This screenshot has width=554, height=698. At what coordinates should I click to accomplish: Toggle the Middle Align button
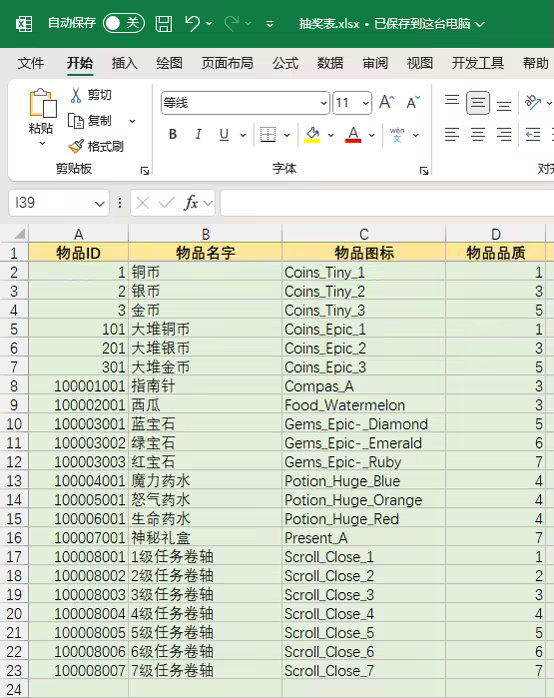tap(478, 103)
